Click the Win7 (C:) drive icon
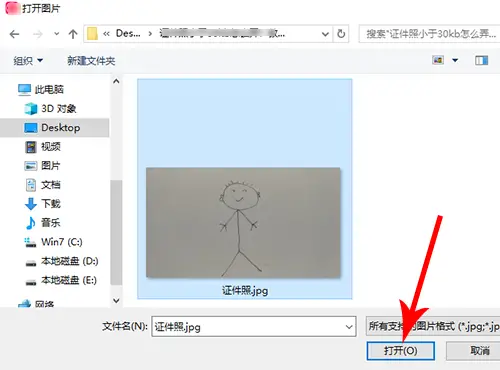The height and width of the screenshot is (370, 500). point(30,242)
